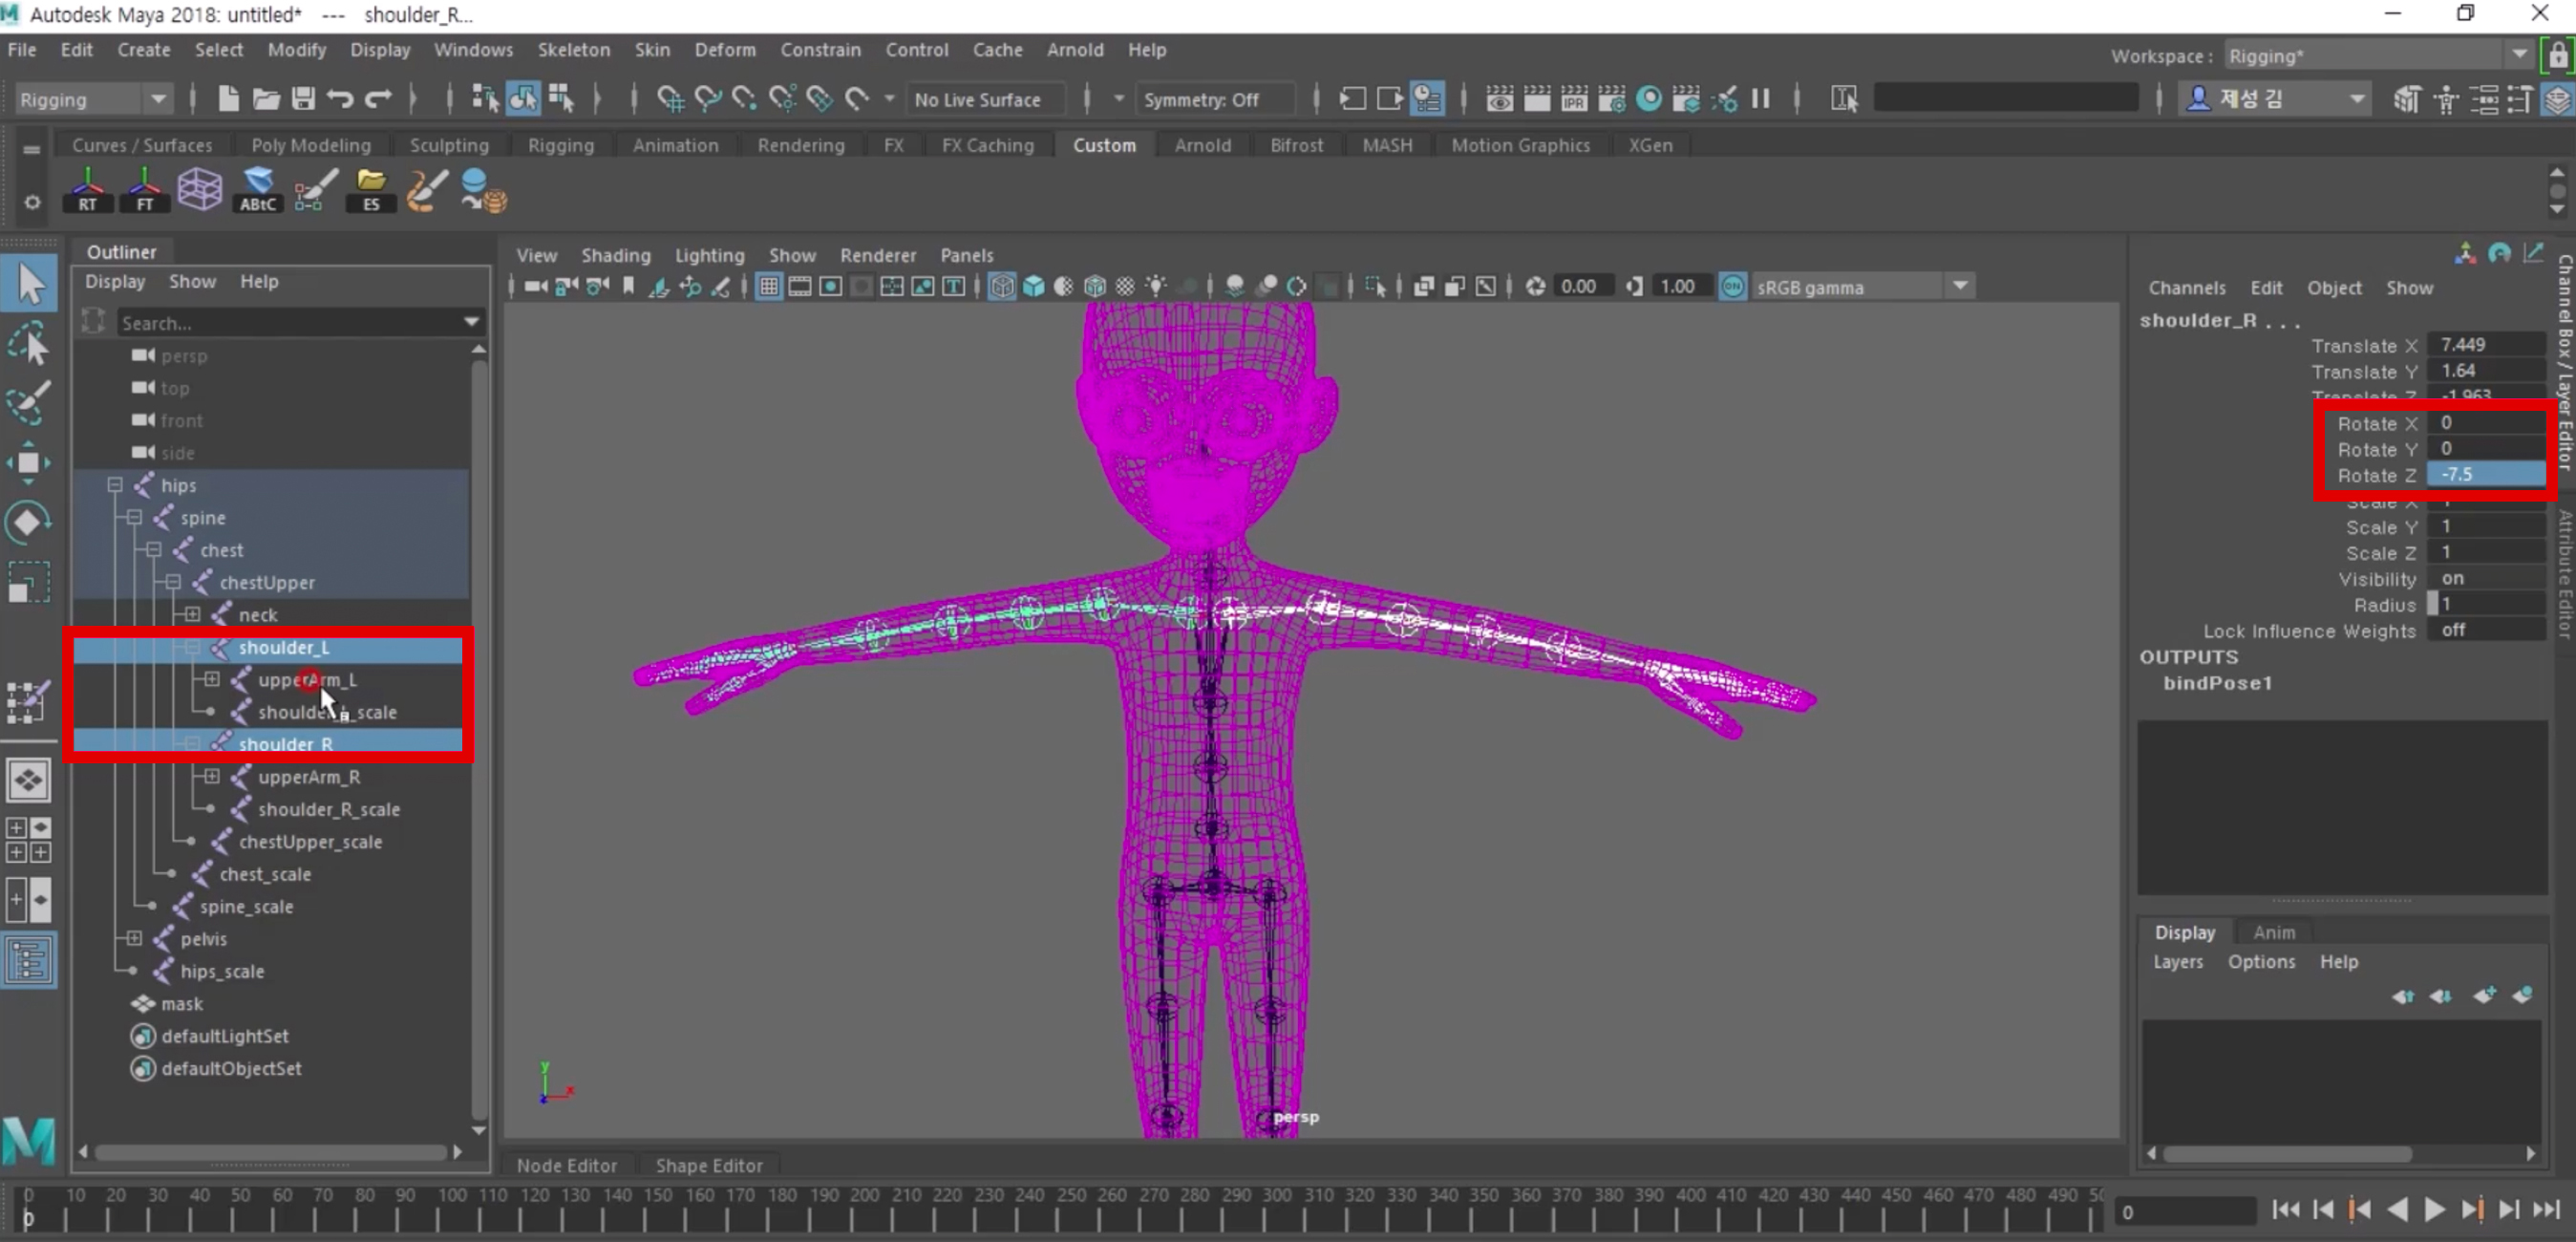
Task: Select the Move tool in toolbox
Action: click(28, 463)
